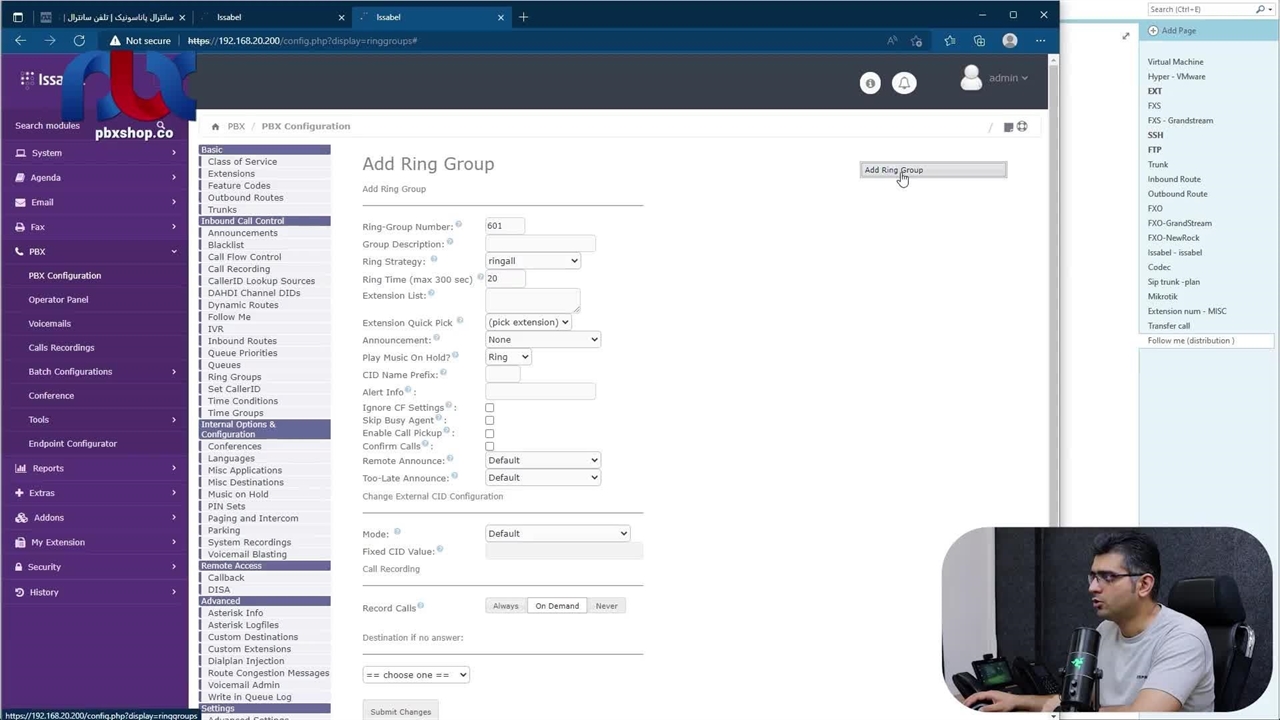The image size is (1280, 720).
Task: Tick the Enable Call Pickup checkbox
Action: point(489,434)
